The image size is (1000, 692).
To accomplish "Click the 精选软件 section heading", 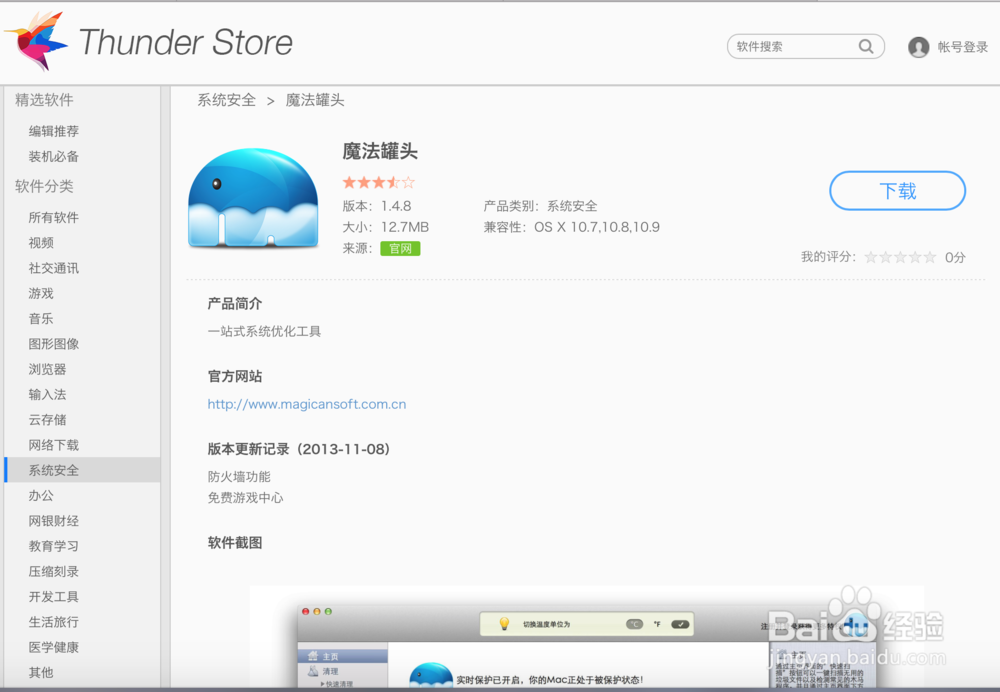I will coord(44,100).
